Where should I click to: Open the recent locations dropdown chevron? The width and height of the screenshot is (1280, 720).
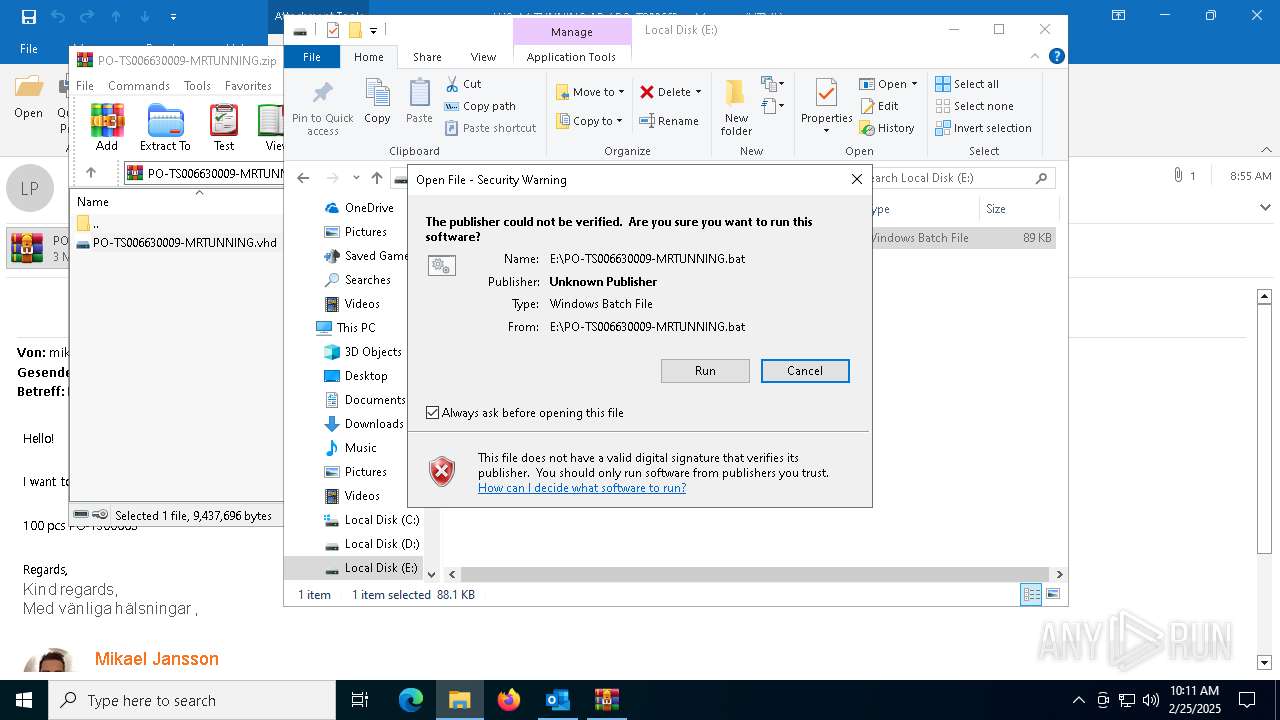356,178
